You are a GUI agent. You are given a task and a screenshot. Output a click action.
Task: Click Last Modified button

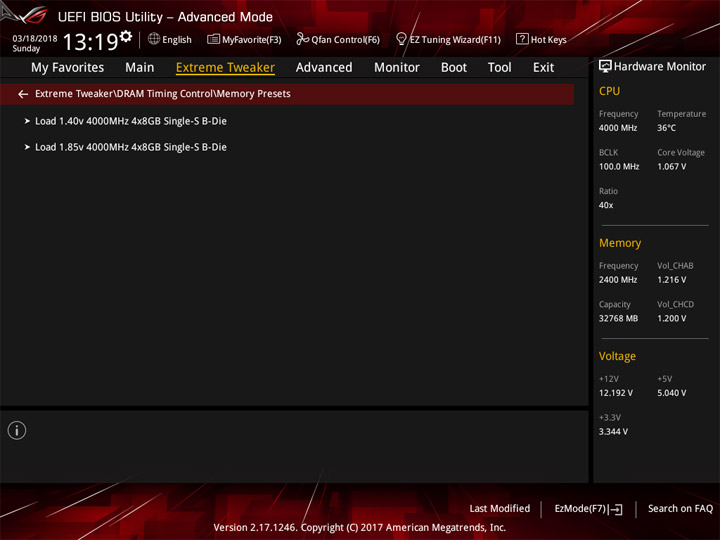(x=500, y=509)
